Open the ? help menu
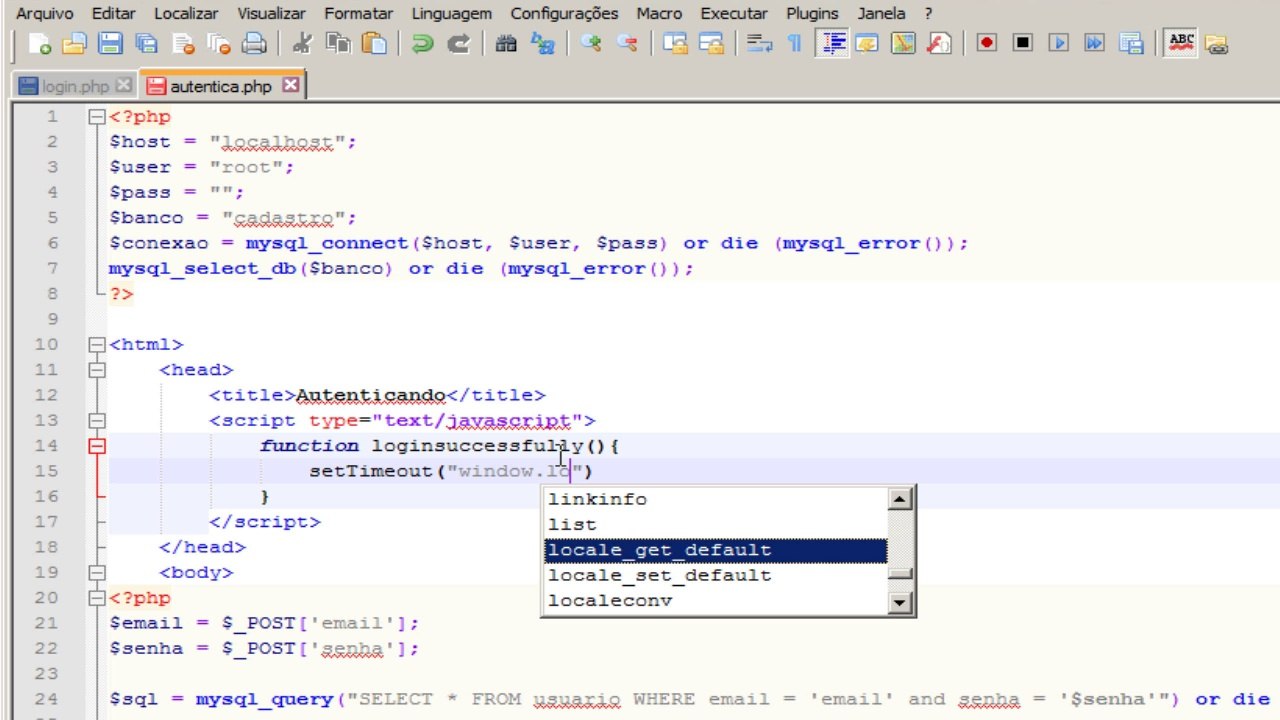 click(928, 14)
